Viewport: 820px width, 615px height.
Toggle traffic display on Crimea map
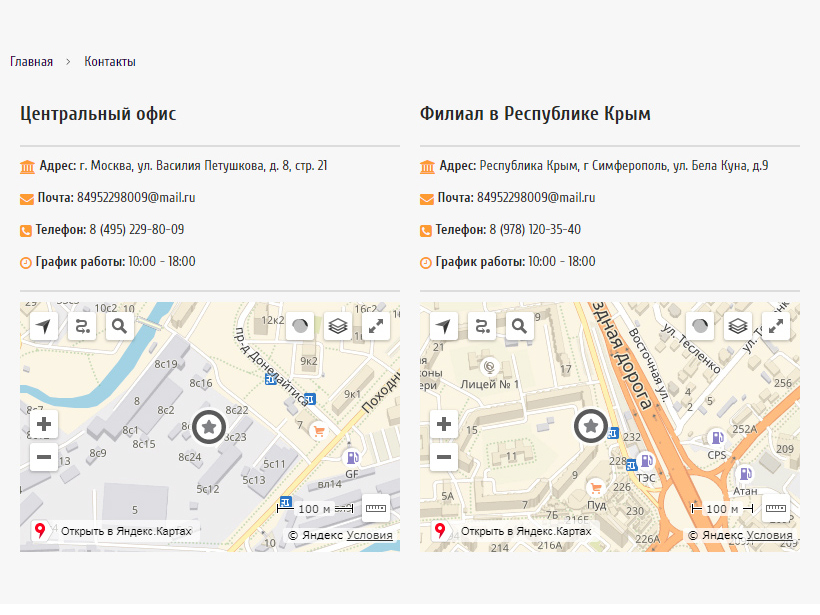click(700, 326)
